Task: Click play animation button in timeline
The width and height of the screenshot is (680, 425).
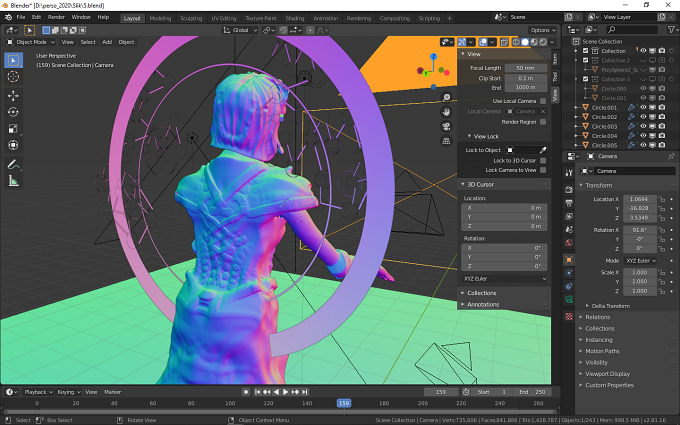Action: point(286,392)
